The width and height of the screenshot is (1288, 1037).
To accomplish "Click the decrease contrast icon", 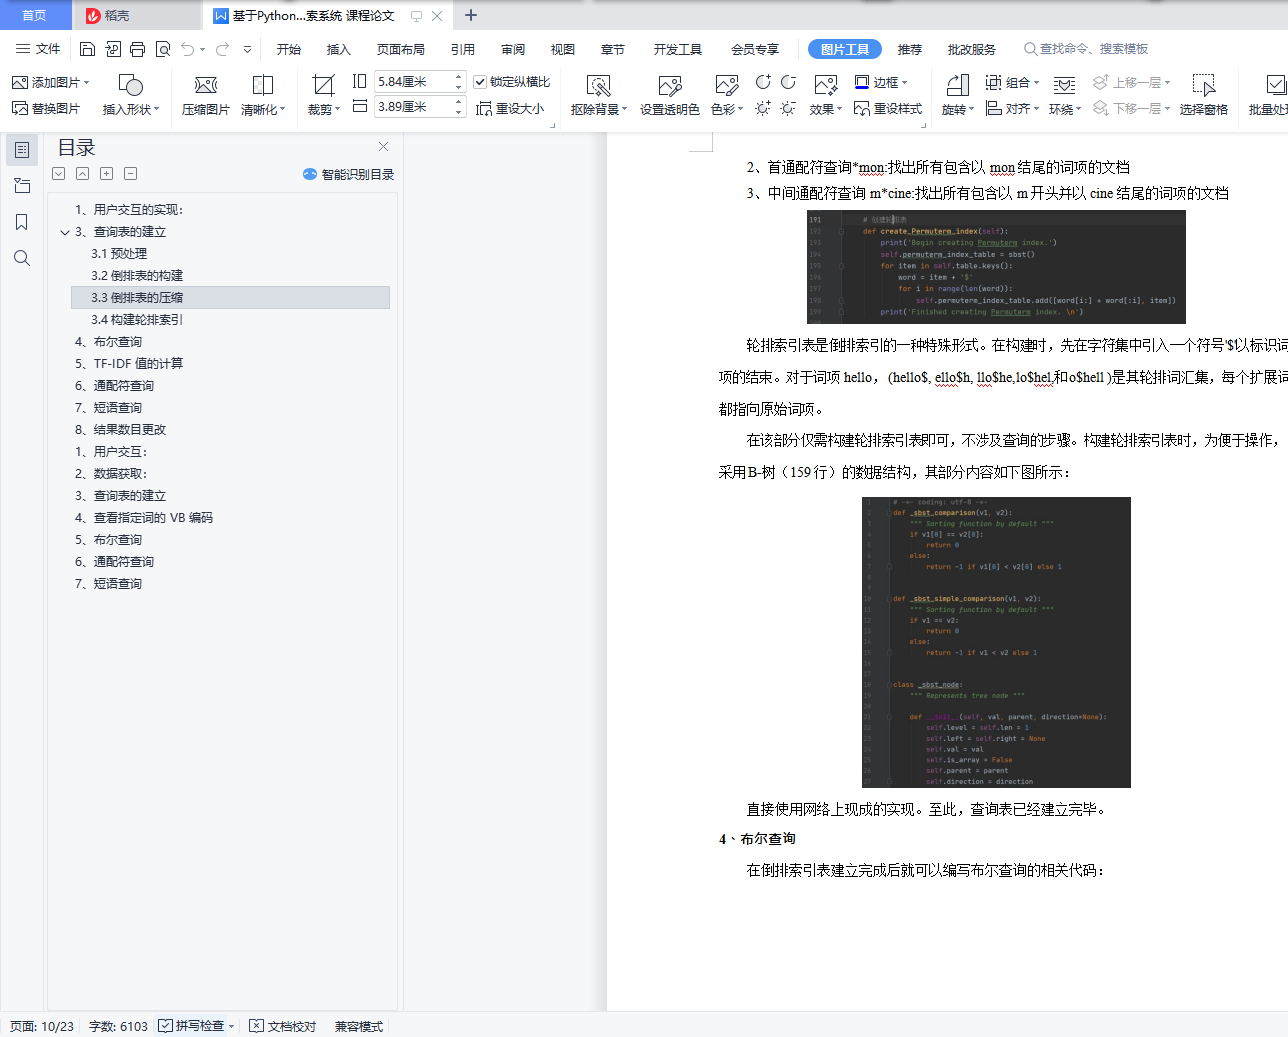I will click(x=788, y=82).
